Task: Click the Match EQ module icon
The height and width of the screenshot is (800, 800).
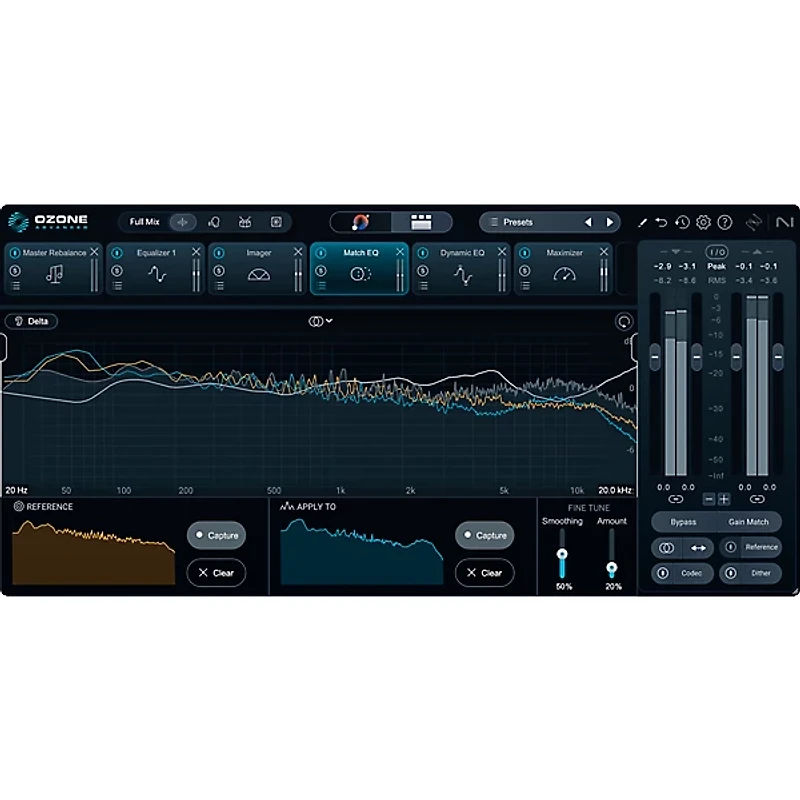Action: point(360,274)
